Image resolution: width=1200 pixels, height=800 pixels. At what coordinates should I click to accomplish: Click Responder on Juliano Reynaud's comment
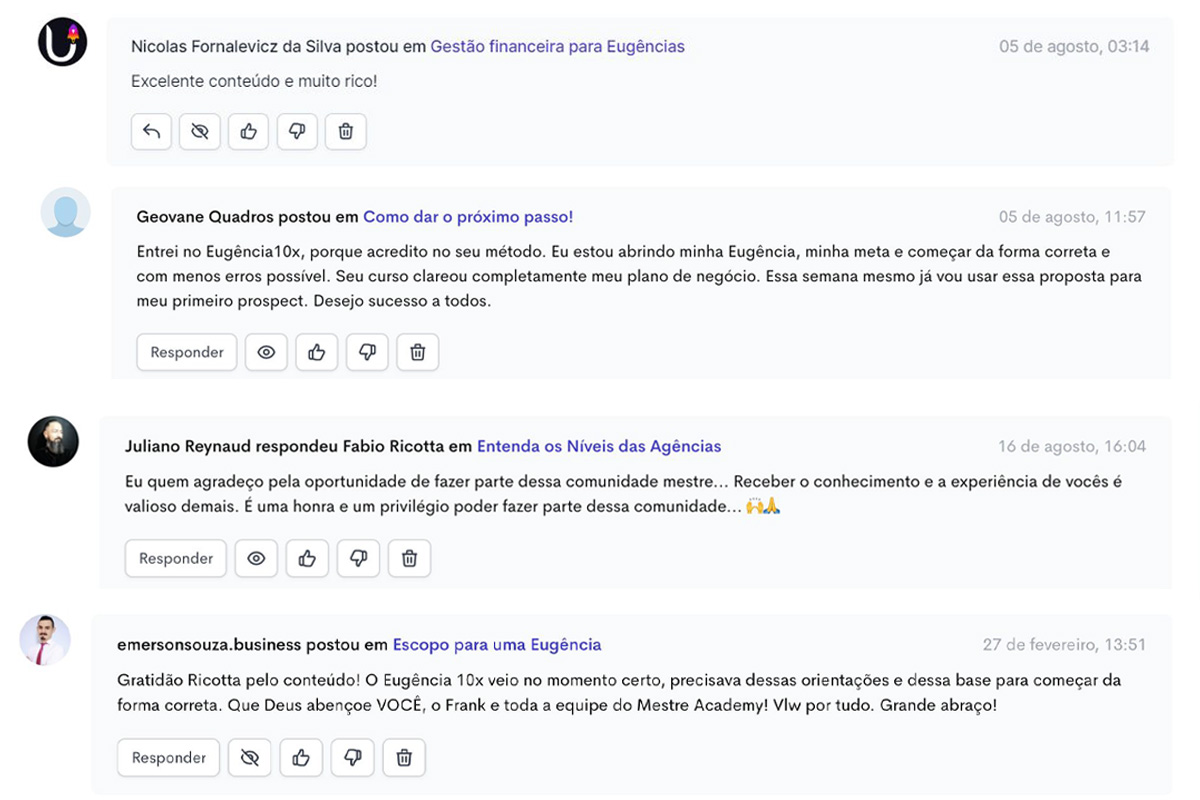[x=176, y=558]
